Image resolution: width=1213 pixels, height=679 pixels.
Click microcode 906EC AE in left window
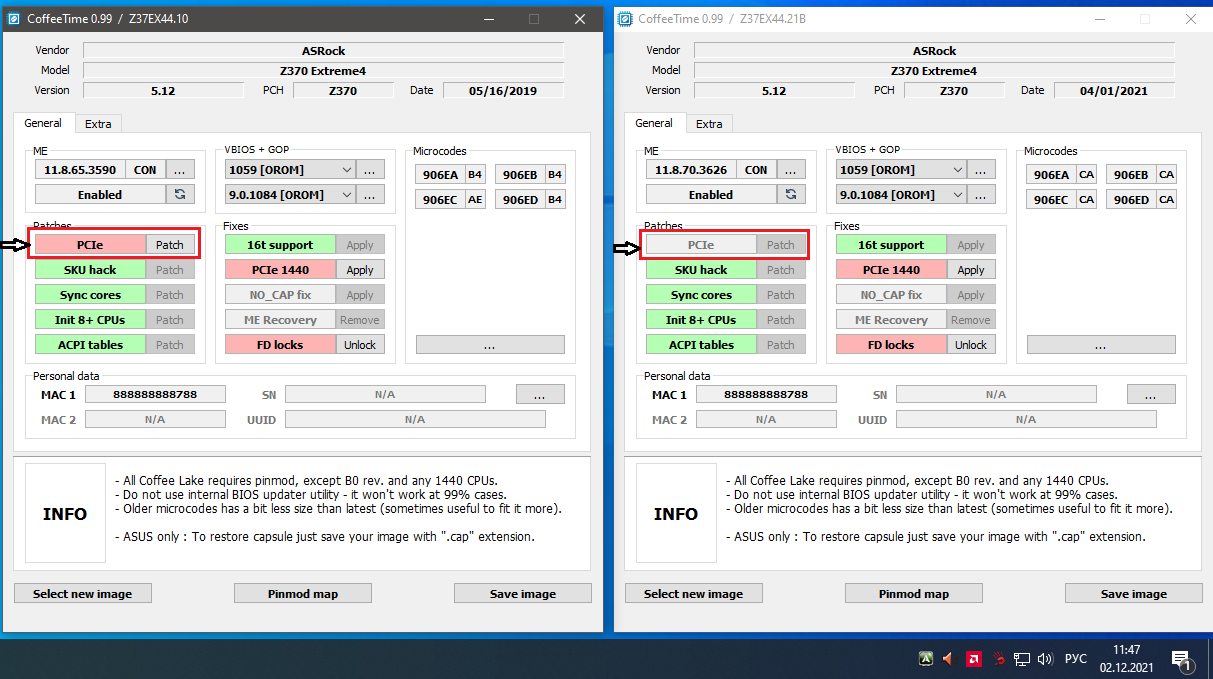pyautogui.click(x=450, y=200)
